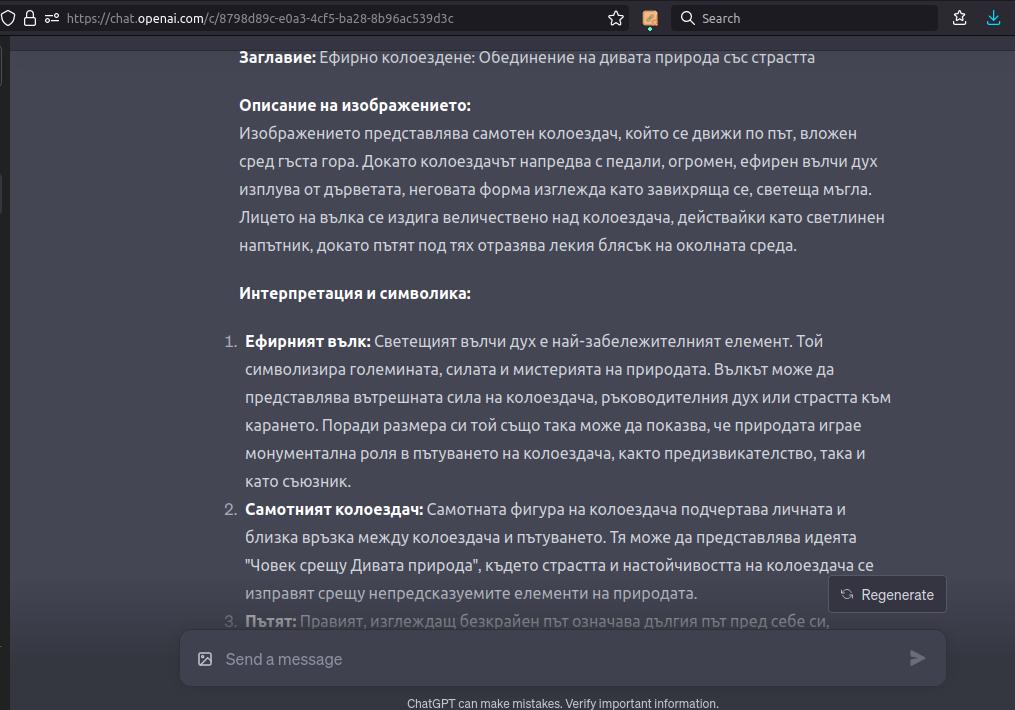Click the magnifier icon in the Search box
This screenshot has height=710, width=1015.
688,18
